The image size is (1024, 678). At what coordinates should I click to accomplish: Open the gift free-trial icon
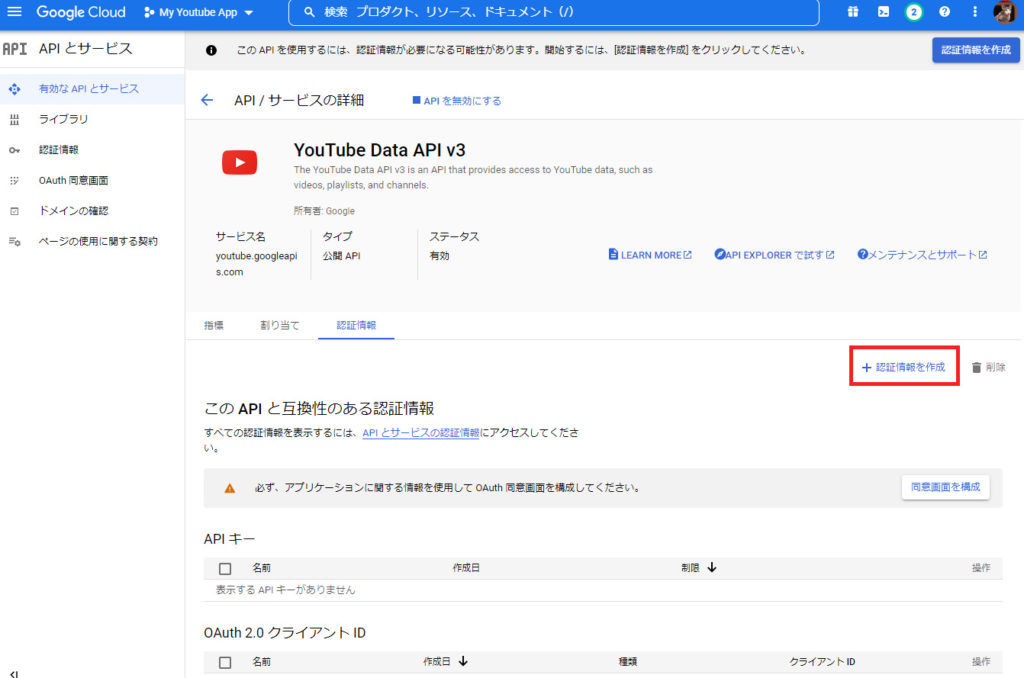point(853,12)
